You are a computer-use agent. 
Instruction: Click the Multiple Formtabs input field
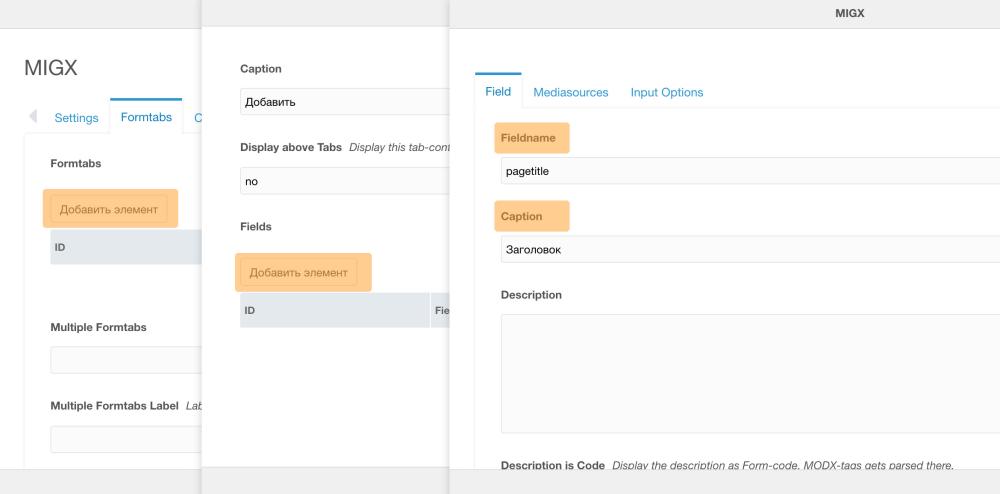(x=126, y=360)
